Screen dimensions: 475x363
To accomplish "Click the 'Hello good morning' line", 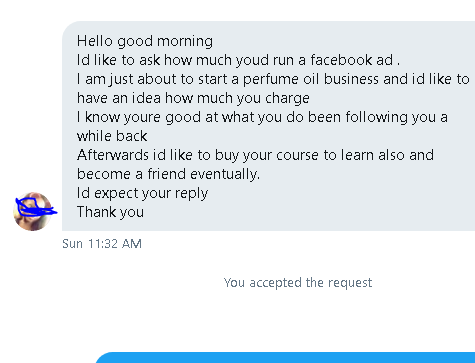I will pos(145,41).
